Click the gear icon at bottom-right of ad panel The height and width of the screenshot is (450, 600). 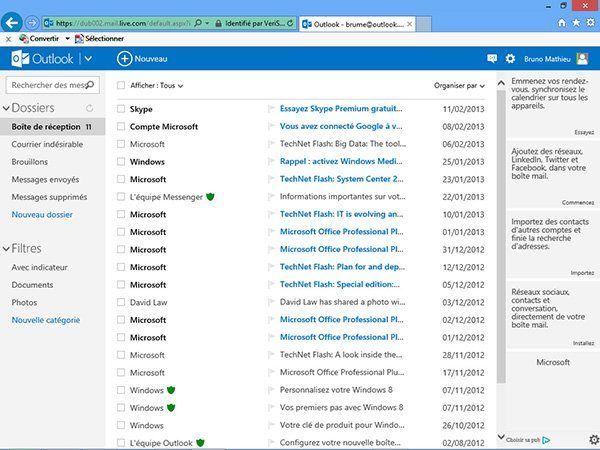coord(594,439)
